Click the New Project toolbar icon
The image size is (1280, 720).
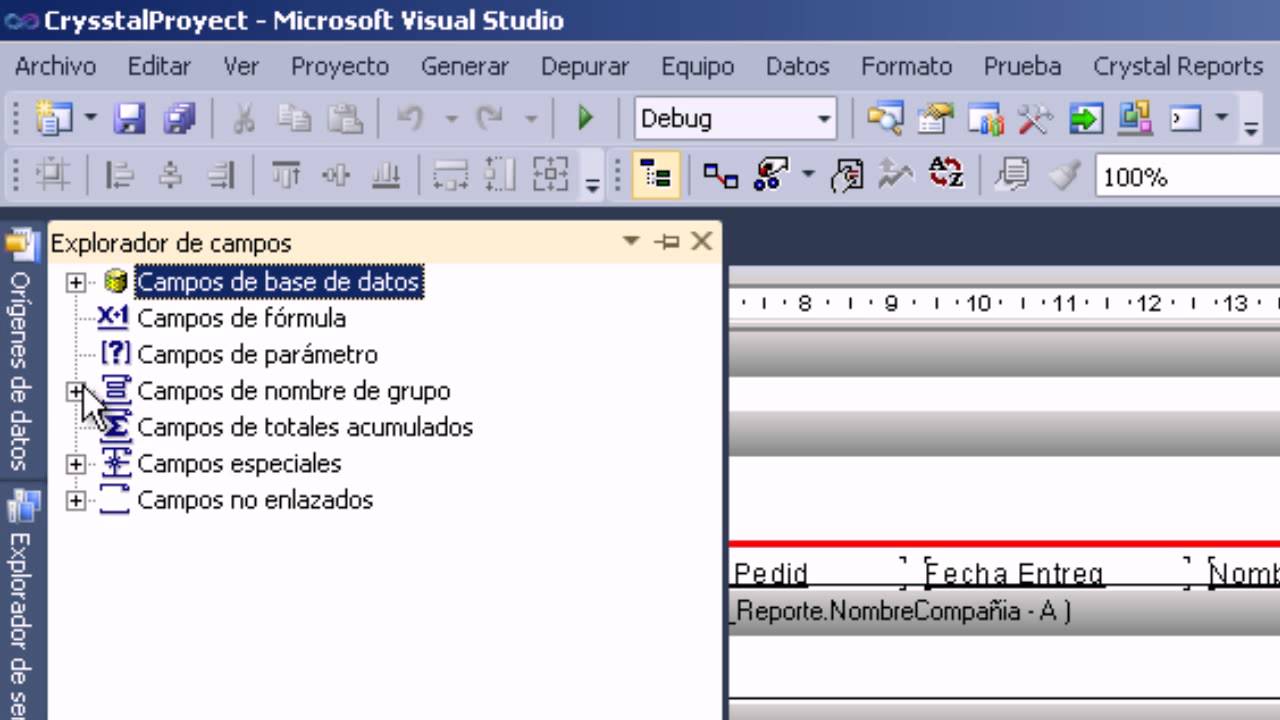click(x=52, y=119)
